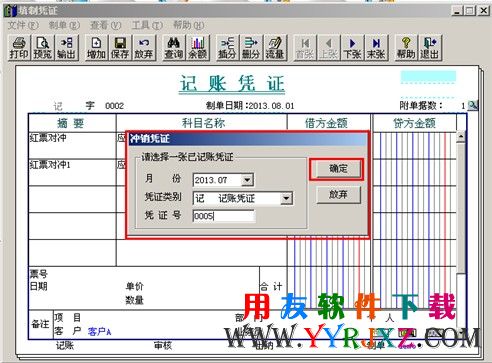Close the 填制凭证 window
This screenshot has width=492, height=363.
pyautogui.click(x=484, y=11)
